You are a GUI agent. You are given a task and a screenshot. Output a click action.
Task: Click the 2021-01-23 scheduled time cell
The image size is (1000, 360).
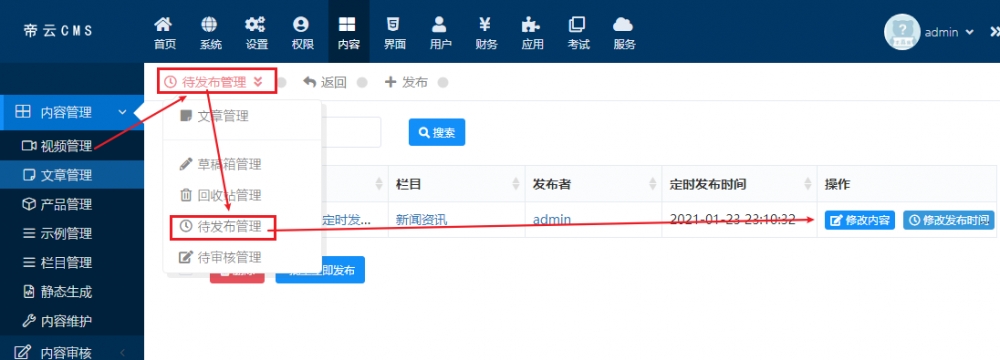pos(733,220)
